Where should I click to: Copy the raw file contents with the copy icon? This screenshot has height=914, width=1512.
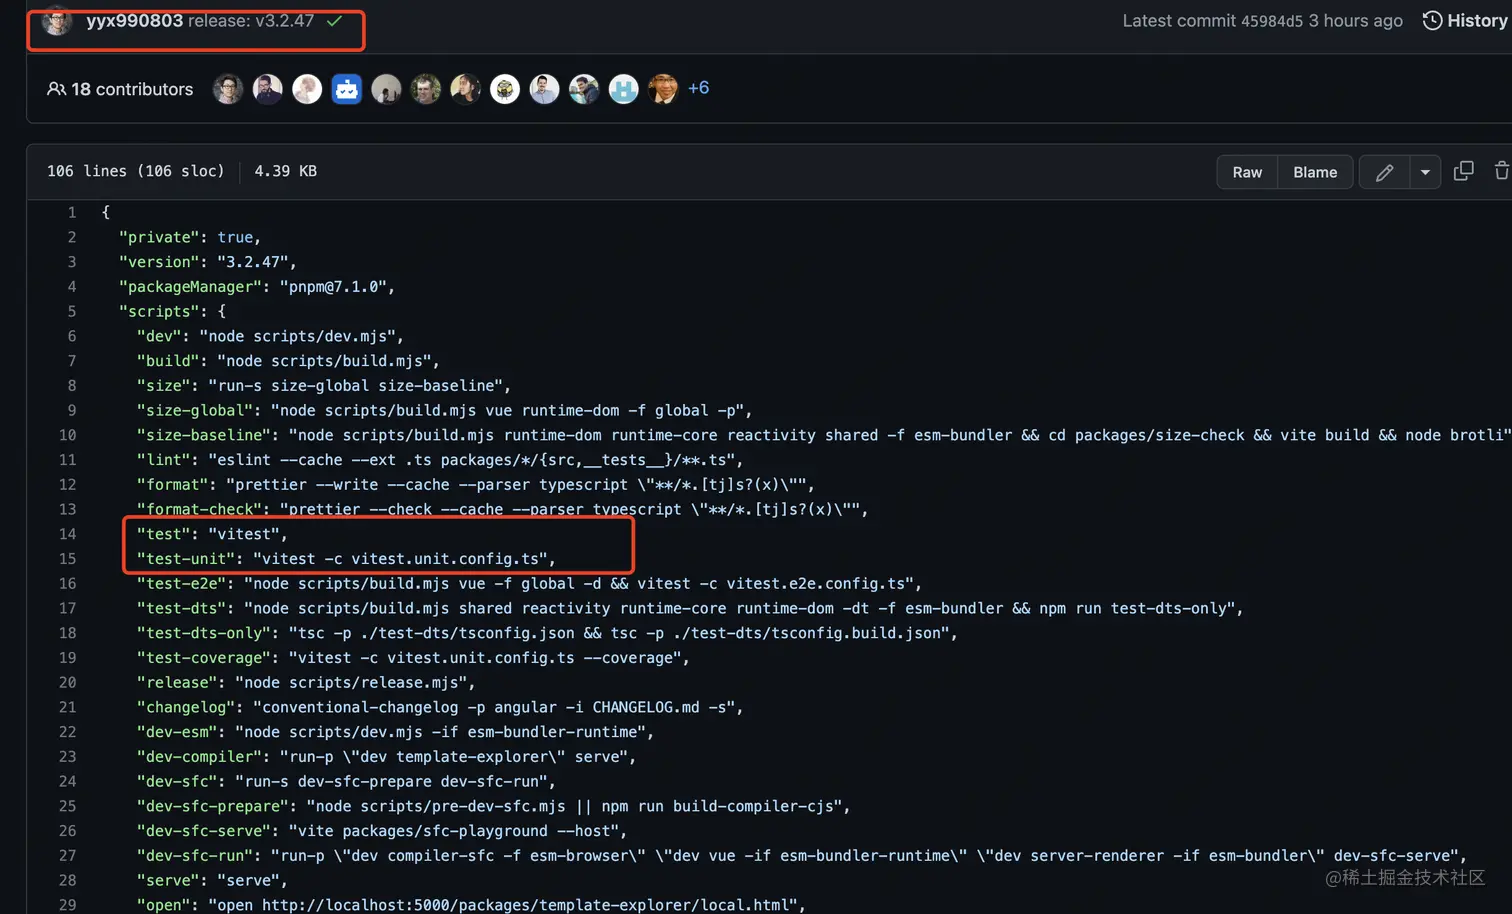(x=1463, y=171)
